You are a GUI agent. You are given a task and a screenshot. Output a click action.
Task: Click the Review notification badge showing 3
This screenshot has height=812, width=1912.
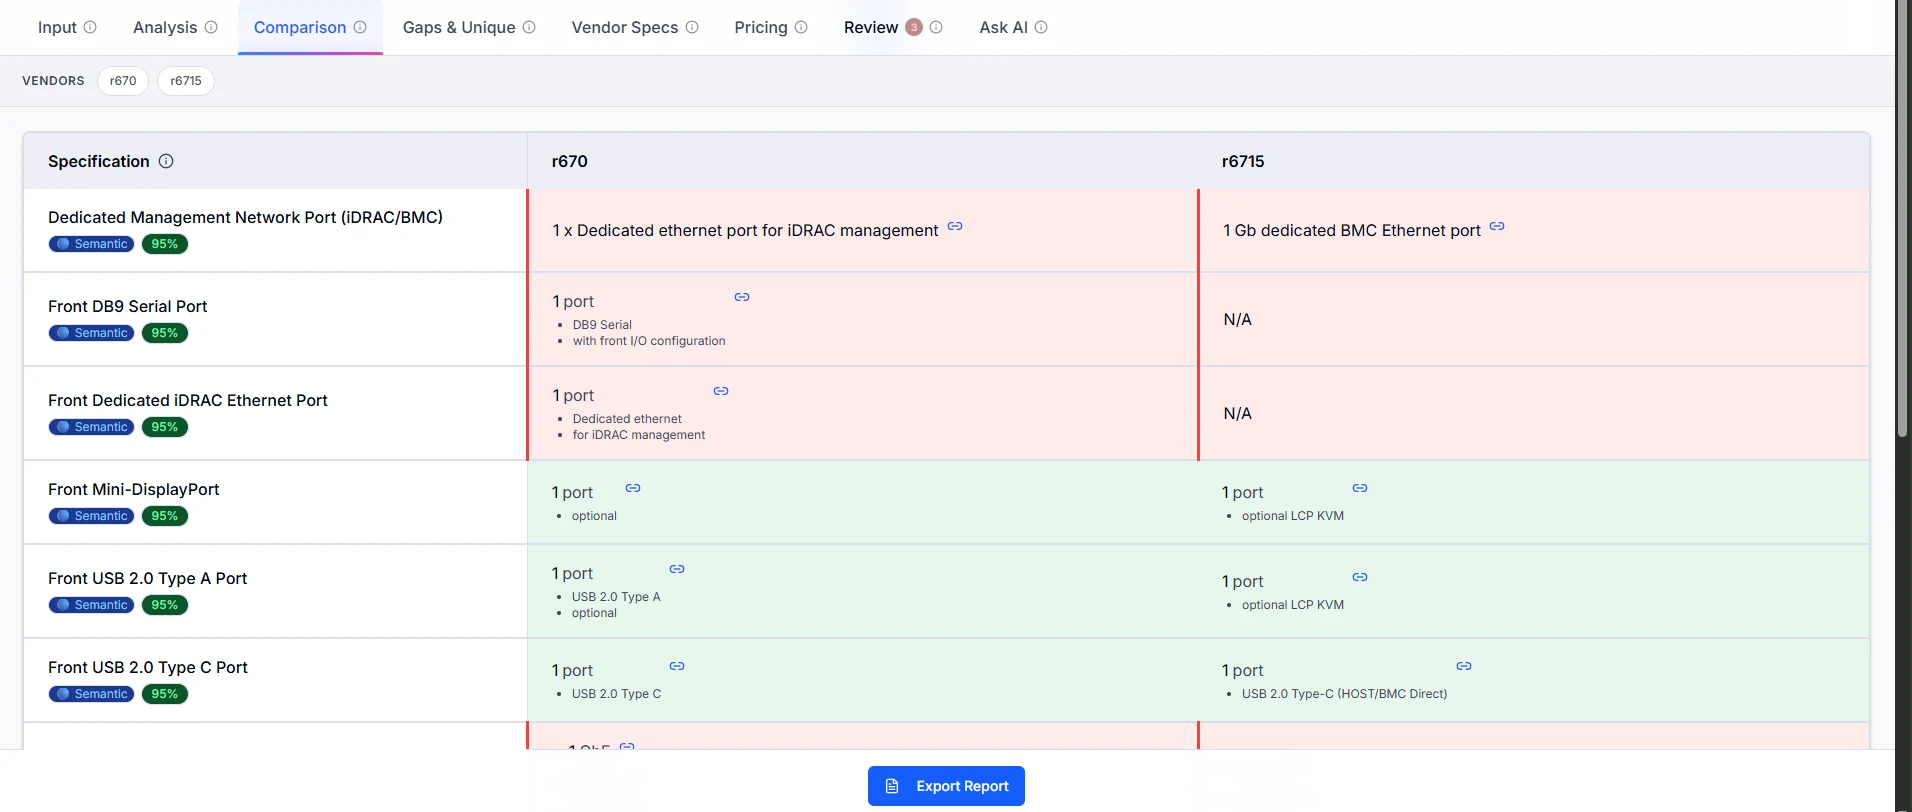click(914, 27)
